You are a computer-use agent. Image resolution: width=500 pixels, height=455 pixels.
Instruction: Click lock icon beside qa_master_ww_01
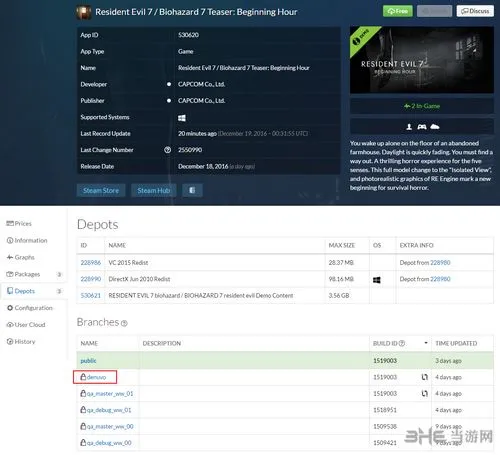pos(83,393)
